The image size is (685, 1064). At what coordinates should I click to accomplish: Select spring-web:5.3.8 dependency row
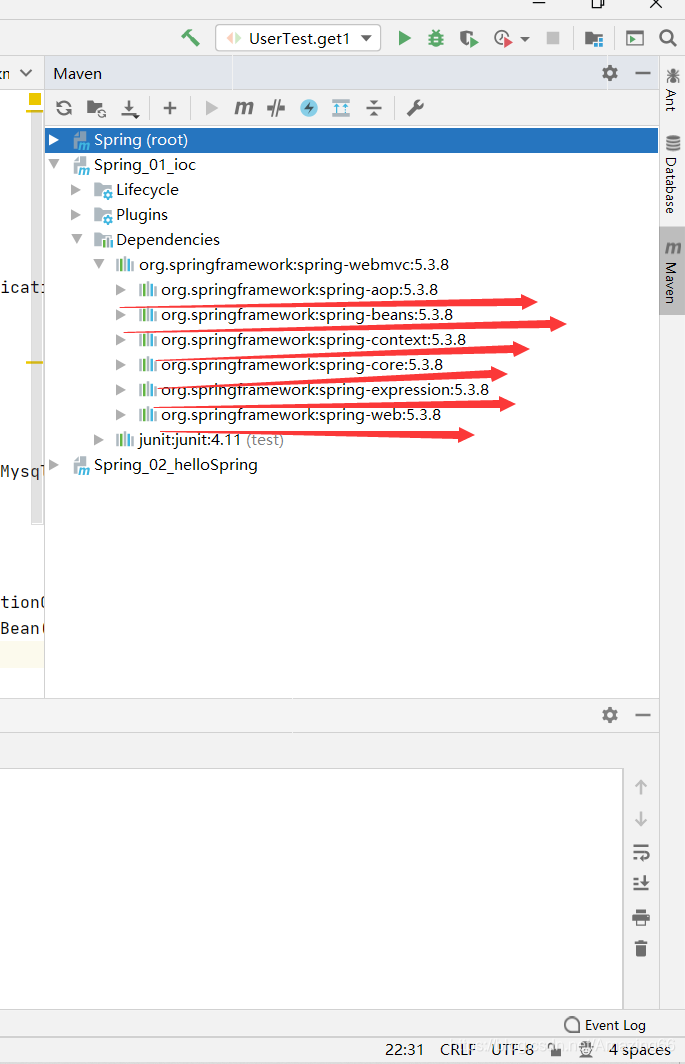click(x=301, y=415)
